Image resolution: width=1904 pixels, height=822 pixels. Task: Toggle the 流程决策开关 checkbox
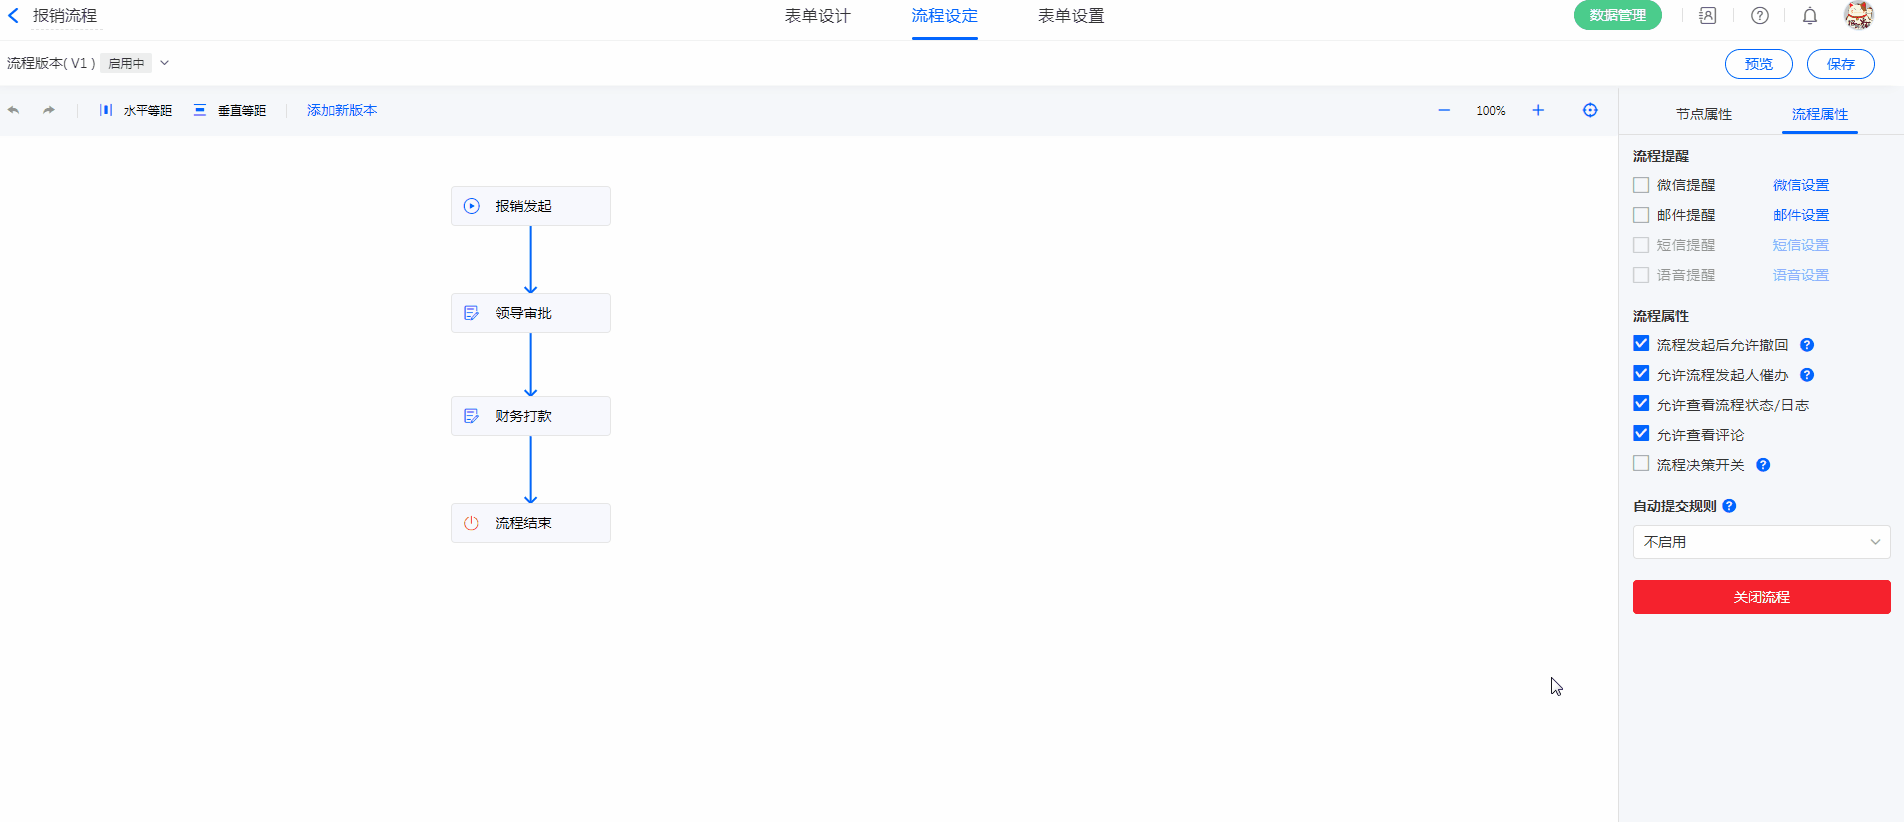(1641, 464)
